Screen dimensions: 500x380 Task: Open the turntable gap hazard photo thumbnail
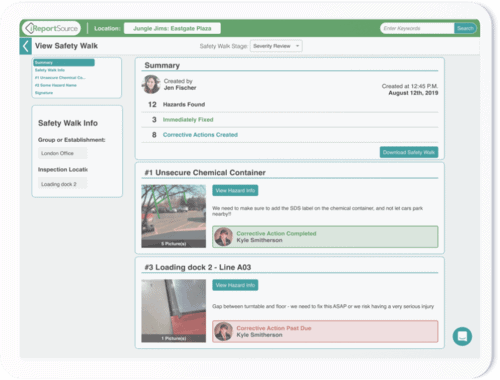click(x=174, y=311)
